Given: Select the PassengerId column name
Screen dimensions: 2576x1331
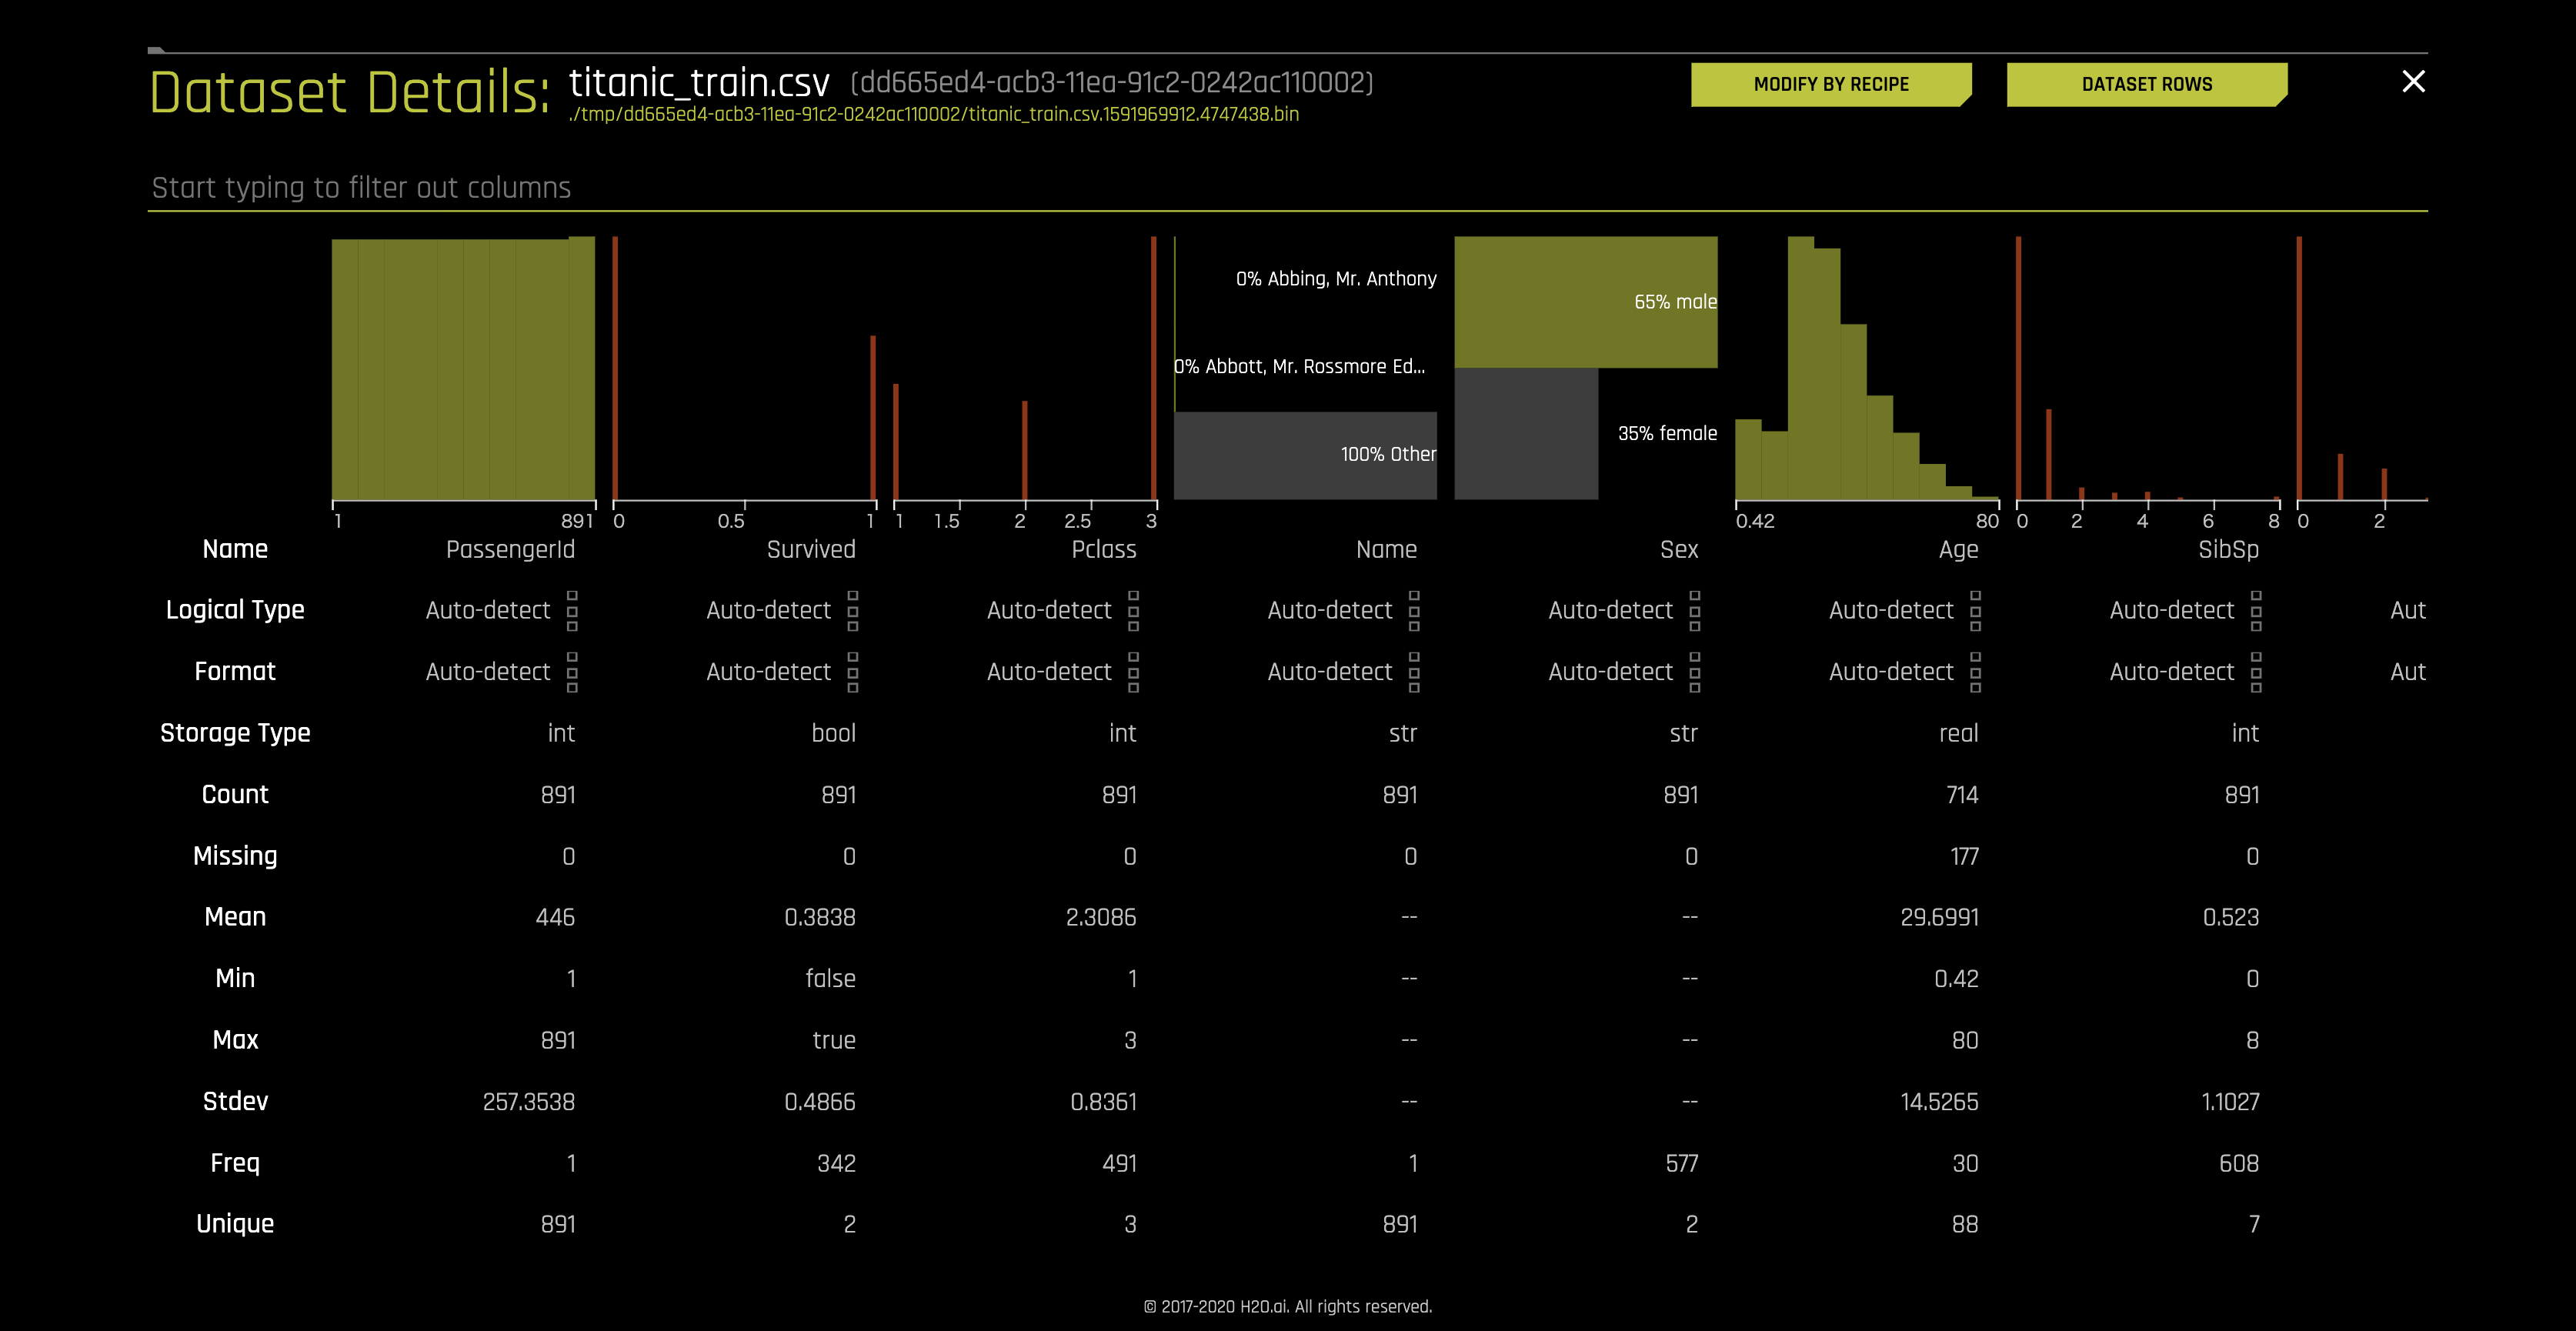Looking at the screenshot, I should (x=510, y=550).
